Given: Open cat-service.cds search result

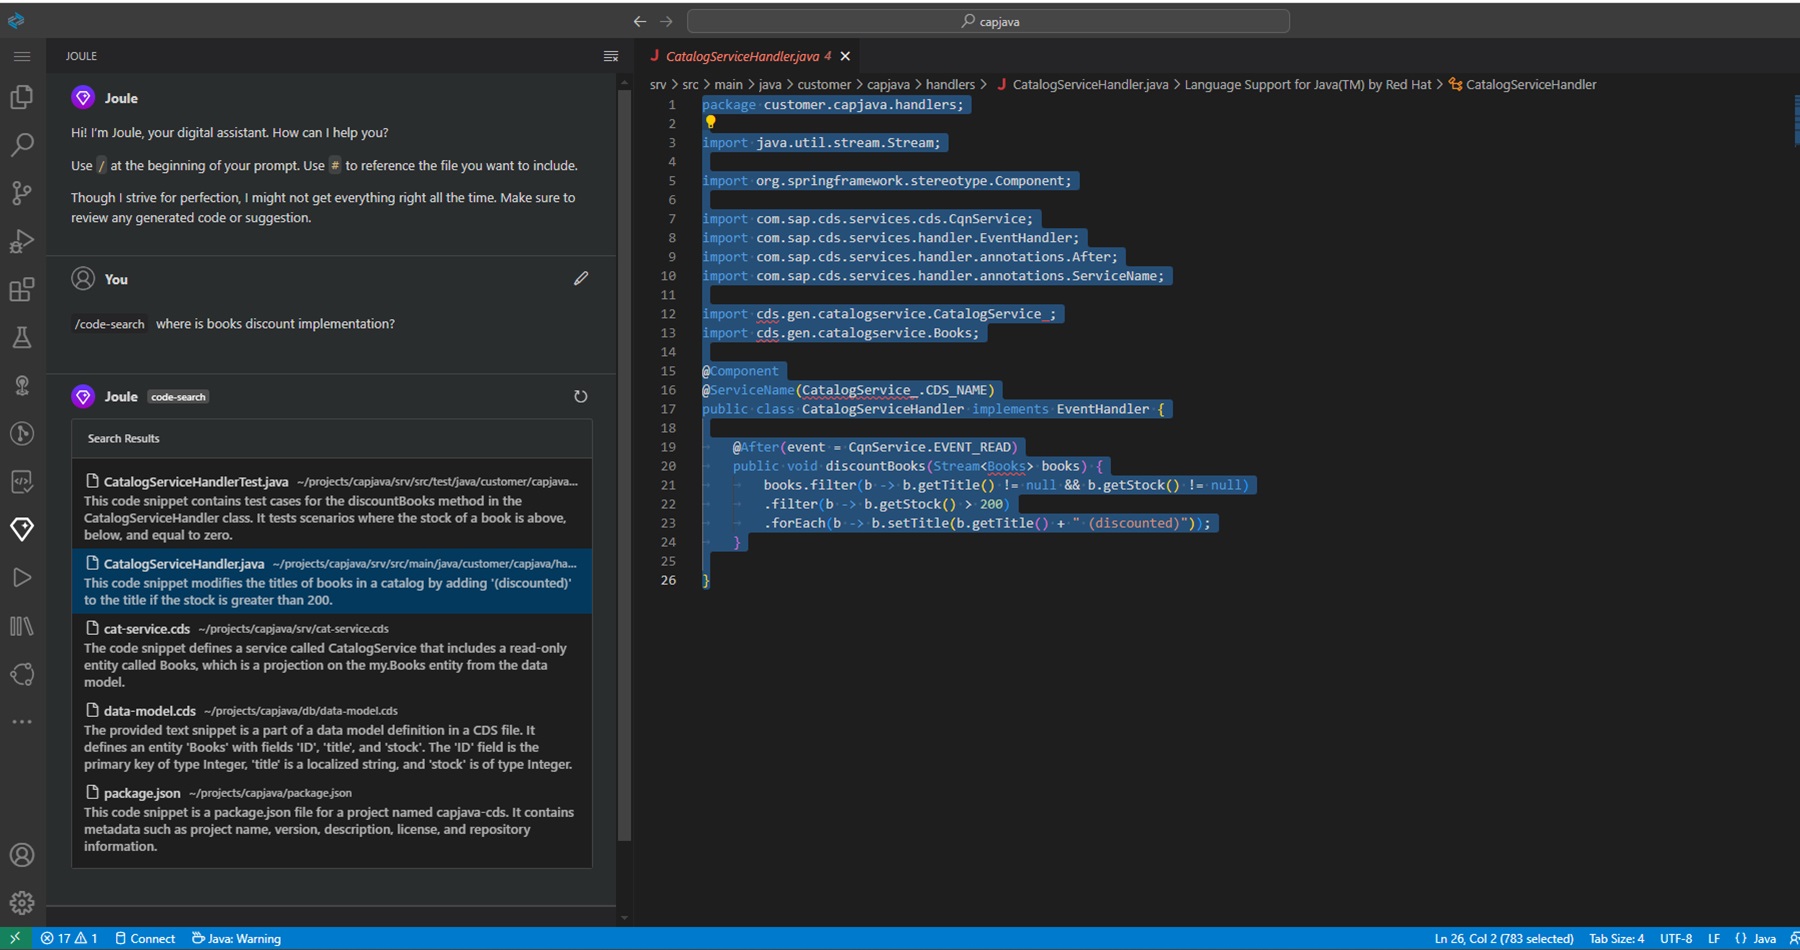Looking at the screenshot, I should click(332, 655).
